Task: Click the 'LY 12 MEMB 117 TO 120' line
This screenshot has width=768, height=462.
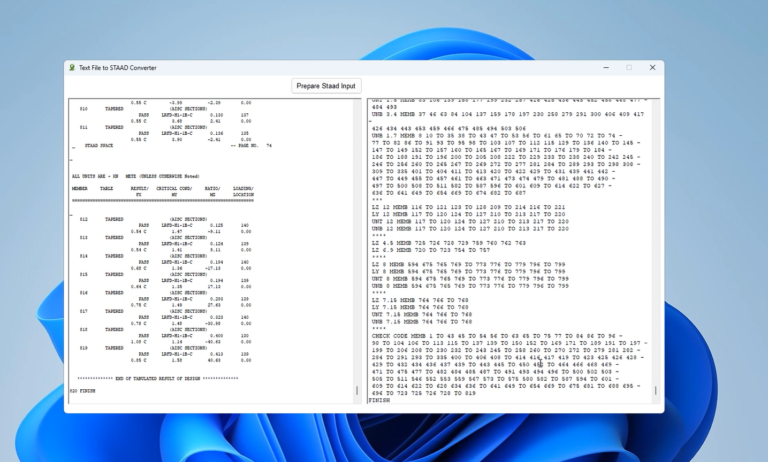Action: tap(469, 214)
